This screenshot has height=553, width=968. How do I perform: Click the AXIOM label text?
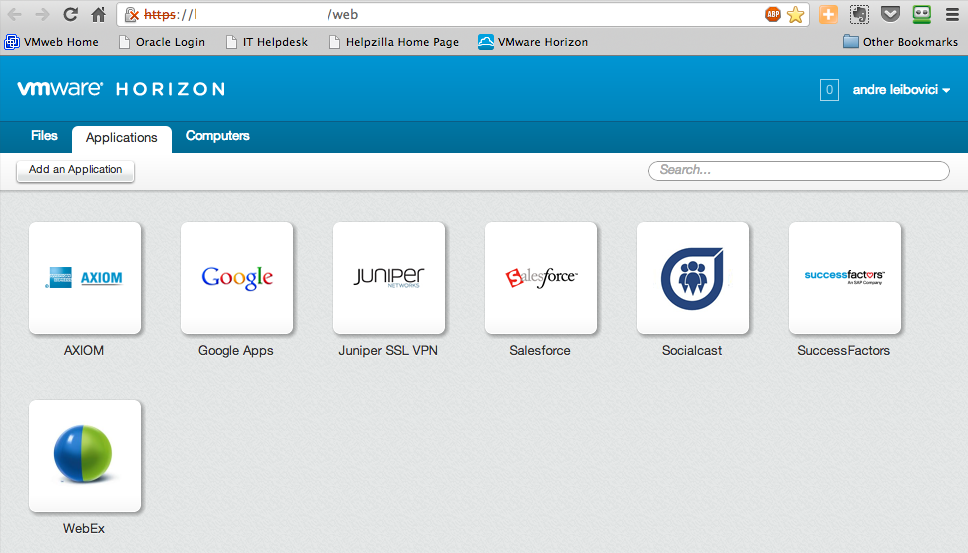tap(84, 351)
